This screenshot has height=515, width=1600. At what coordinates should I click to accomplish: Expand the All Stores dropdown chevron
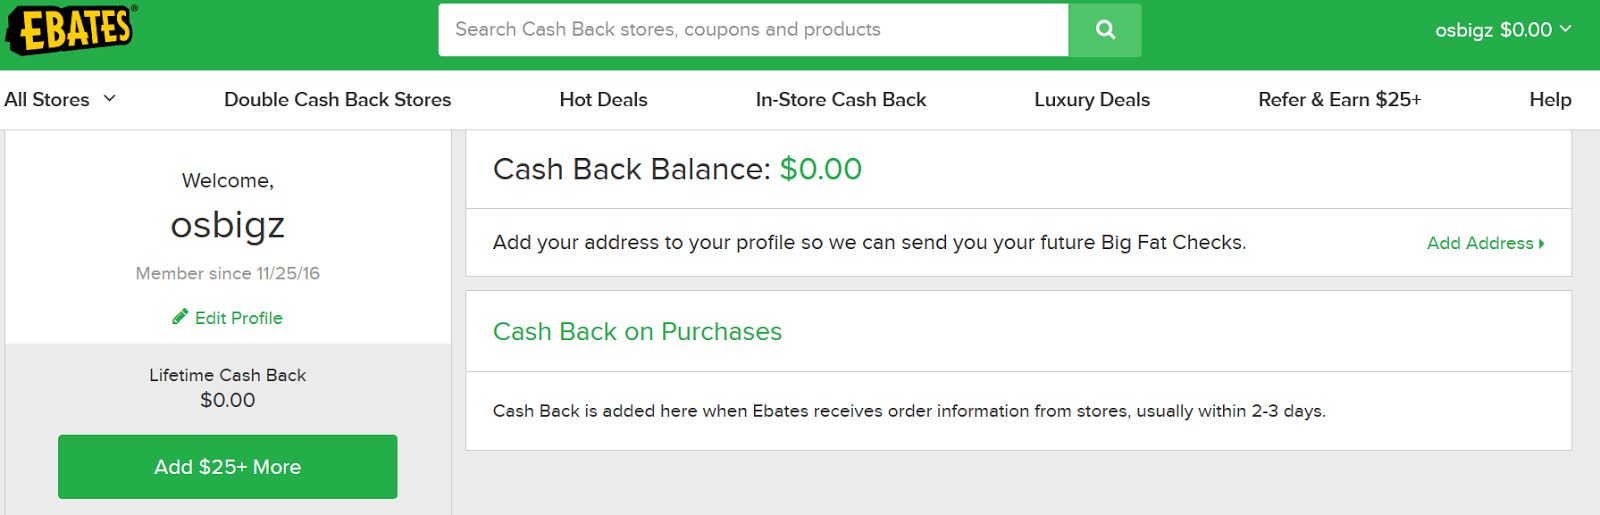click(110, 98)
